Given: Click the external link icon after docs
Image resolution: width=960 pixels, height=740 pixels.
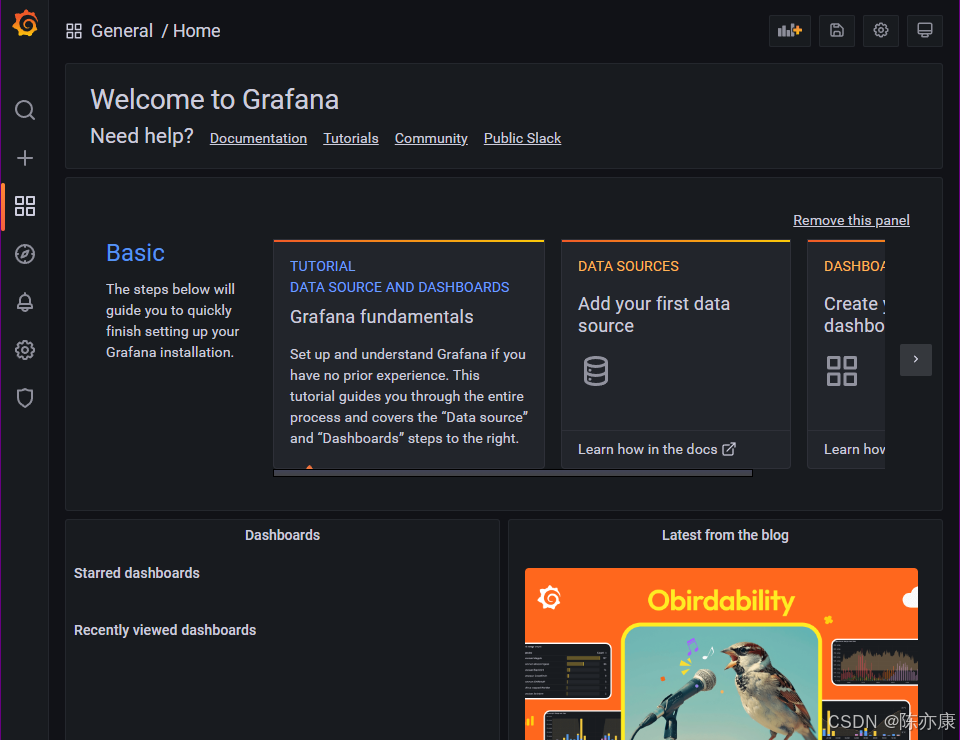Looking at the screenshot, I should point(729,449).
